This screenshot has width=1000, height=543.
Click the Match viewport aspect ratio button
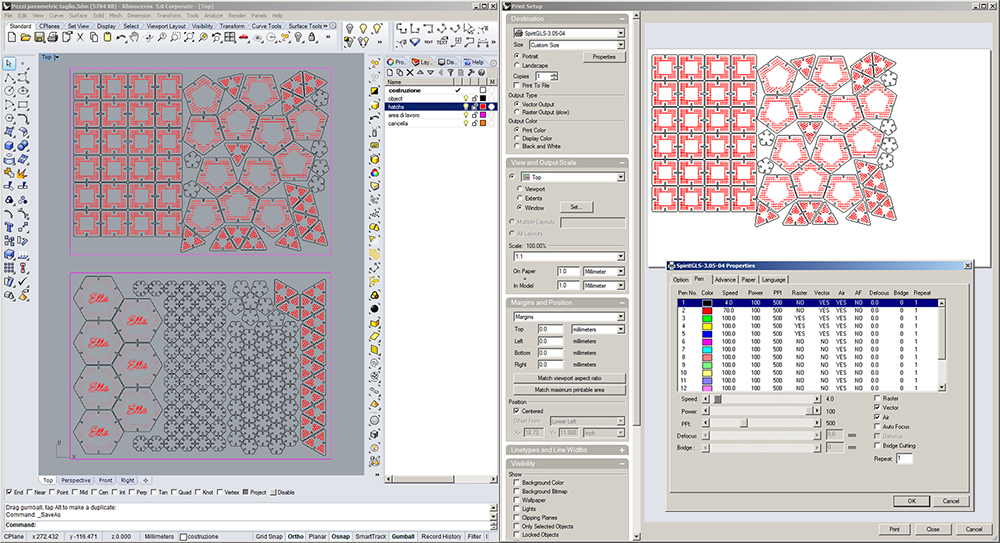(567, 379)
